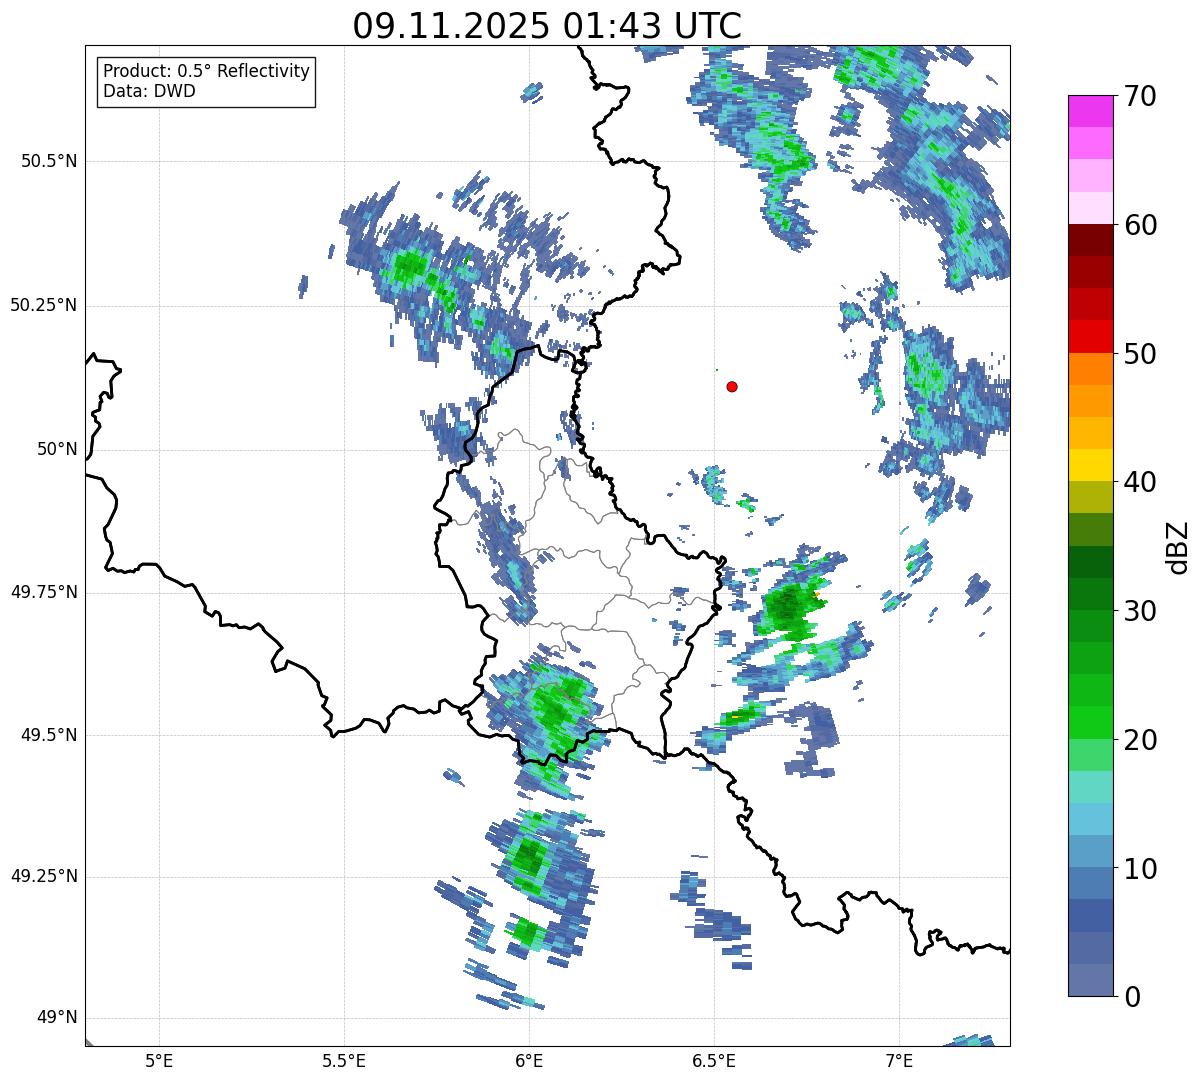Pick the bright green swatch just above 20 dBZ
Screen dimensions: 1202x1081
(1090, 723)
